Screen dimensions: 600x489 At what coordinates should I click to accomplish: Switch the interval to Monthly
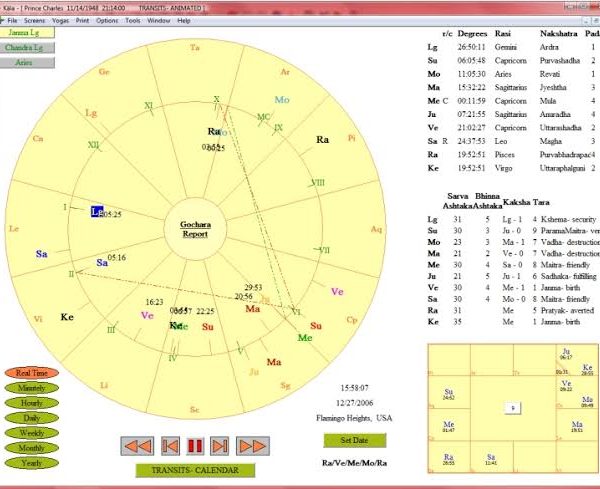32,448
